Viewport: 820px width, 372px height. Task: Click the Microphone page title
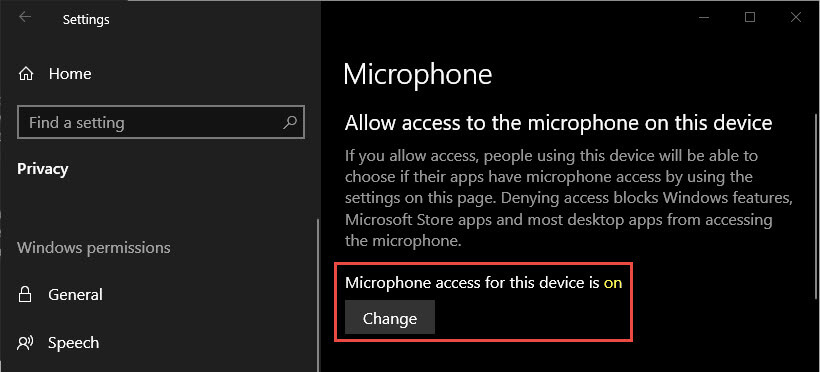point(417,75)
